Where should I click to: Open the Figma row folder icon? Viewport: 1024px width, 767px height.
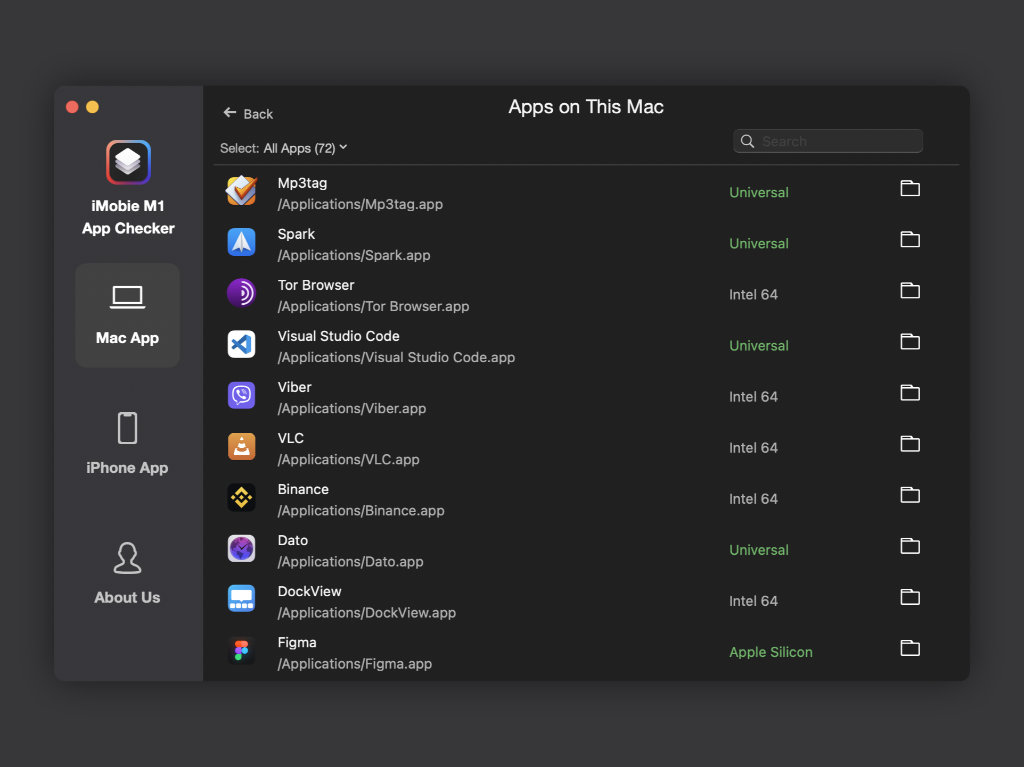pyautogui.click(x=910, y=648)
